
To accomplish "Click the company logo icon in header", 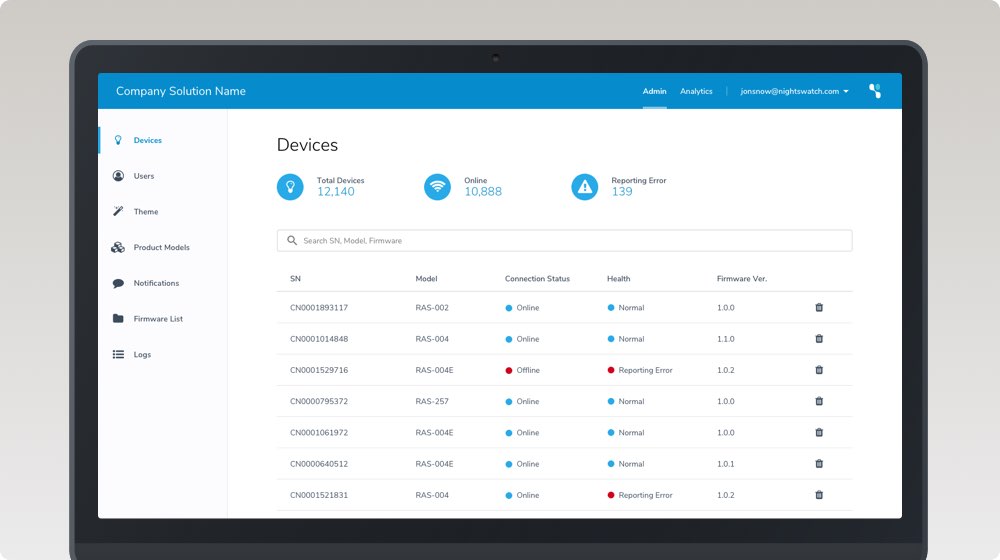I will pyautogui.click(x=875, y=91).
